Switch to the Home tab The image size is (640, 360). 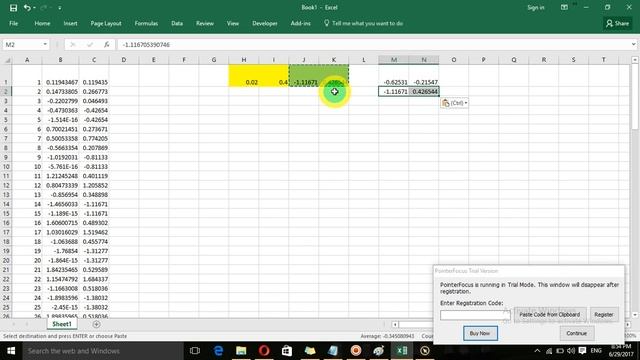42,23
